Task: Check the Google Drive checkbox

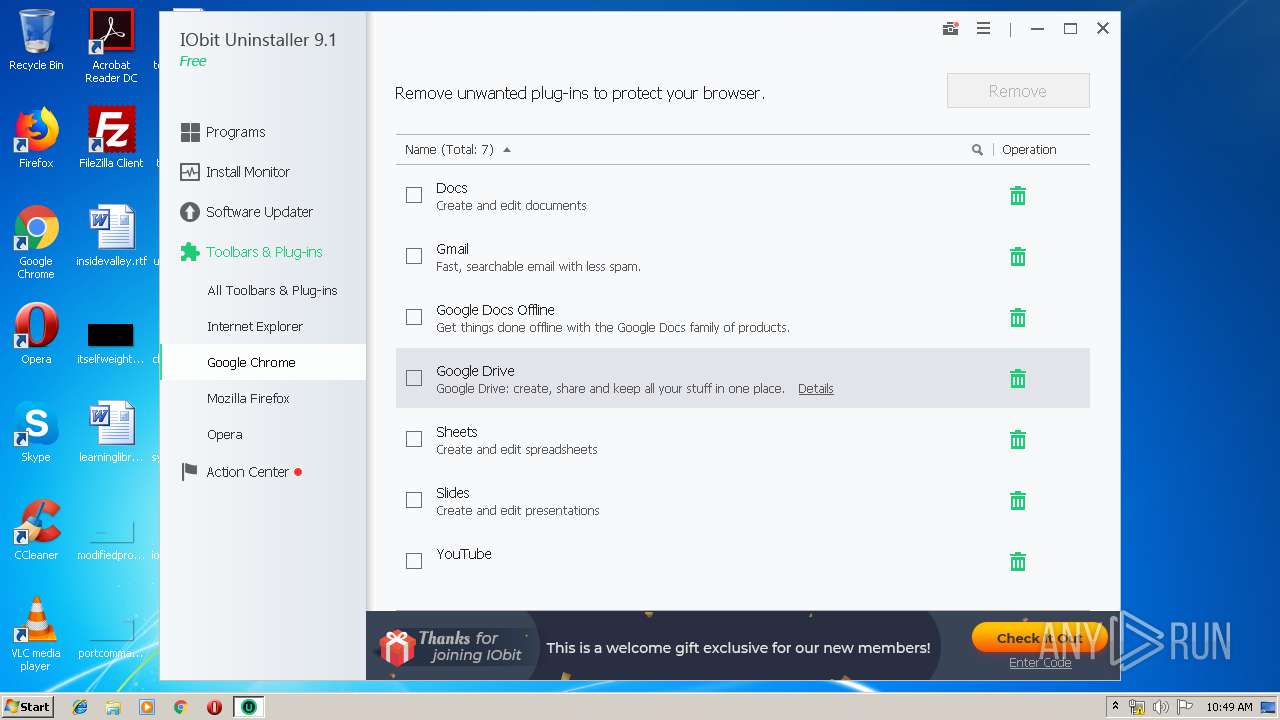Action: coord(414,379)
